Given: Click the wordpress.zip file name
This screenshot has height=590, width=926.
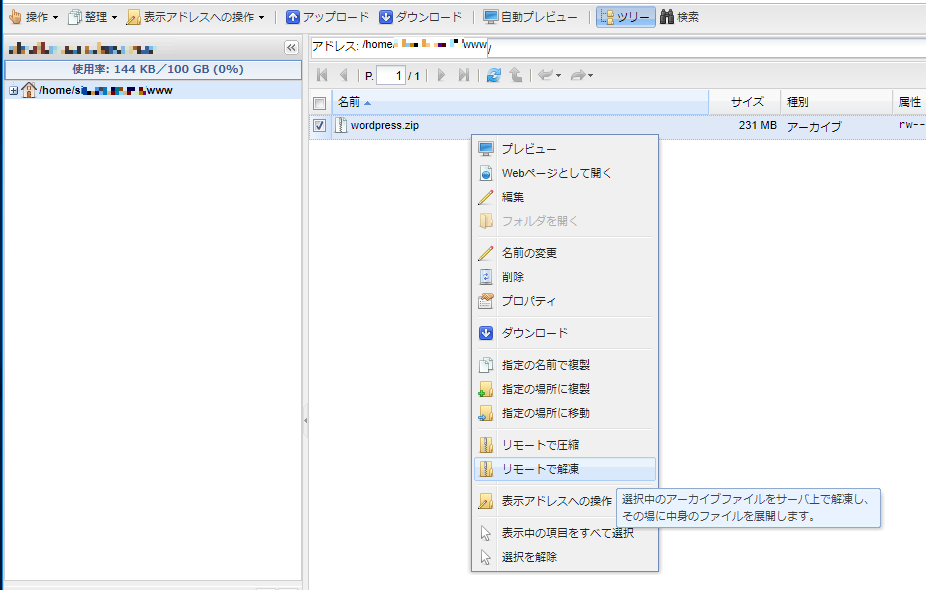Looking at the screenshot, I should point(384,125).
